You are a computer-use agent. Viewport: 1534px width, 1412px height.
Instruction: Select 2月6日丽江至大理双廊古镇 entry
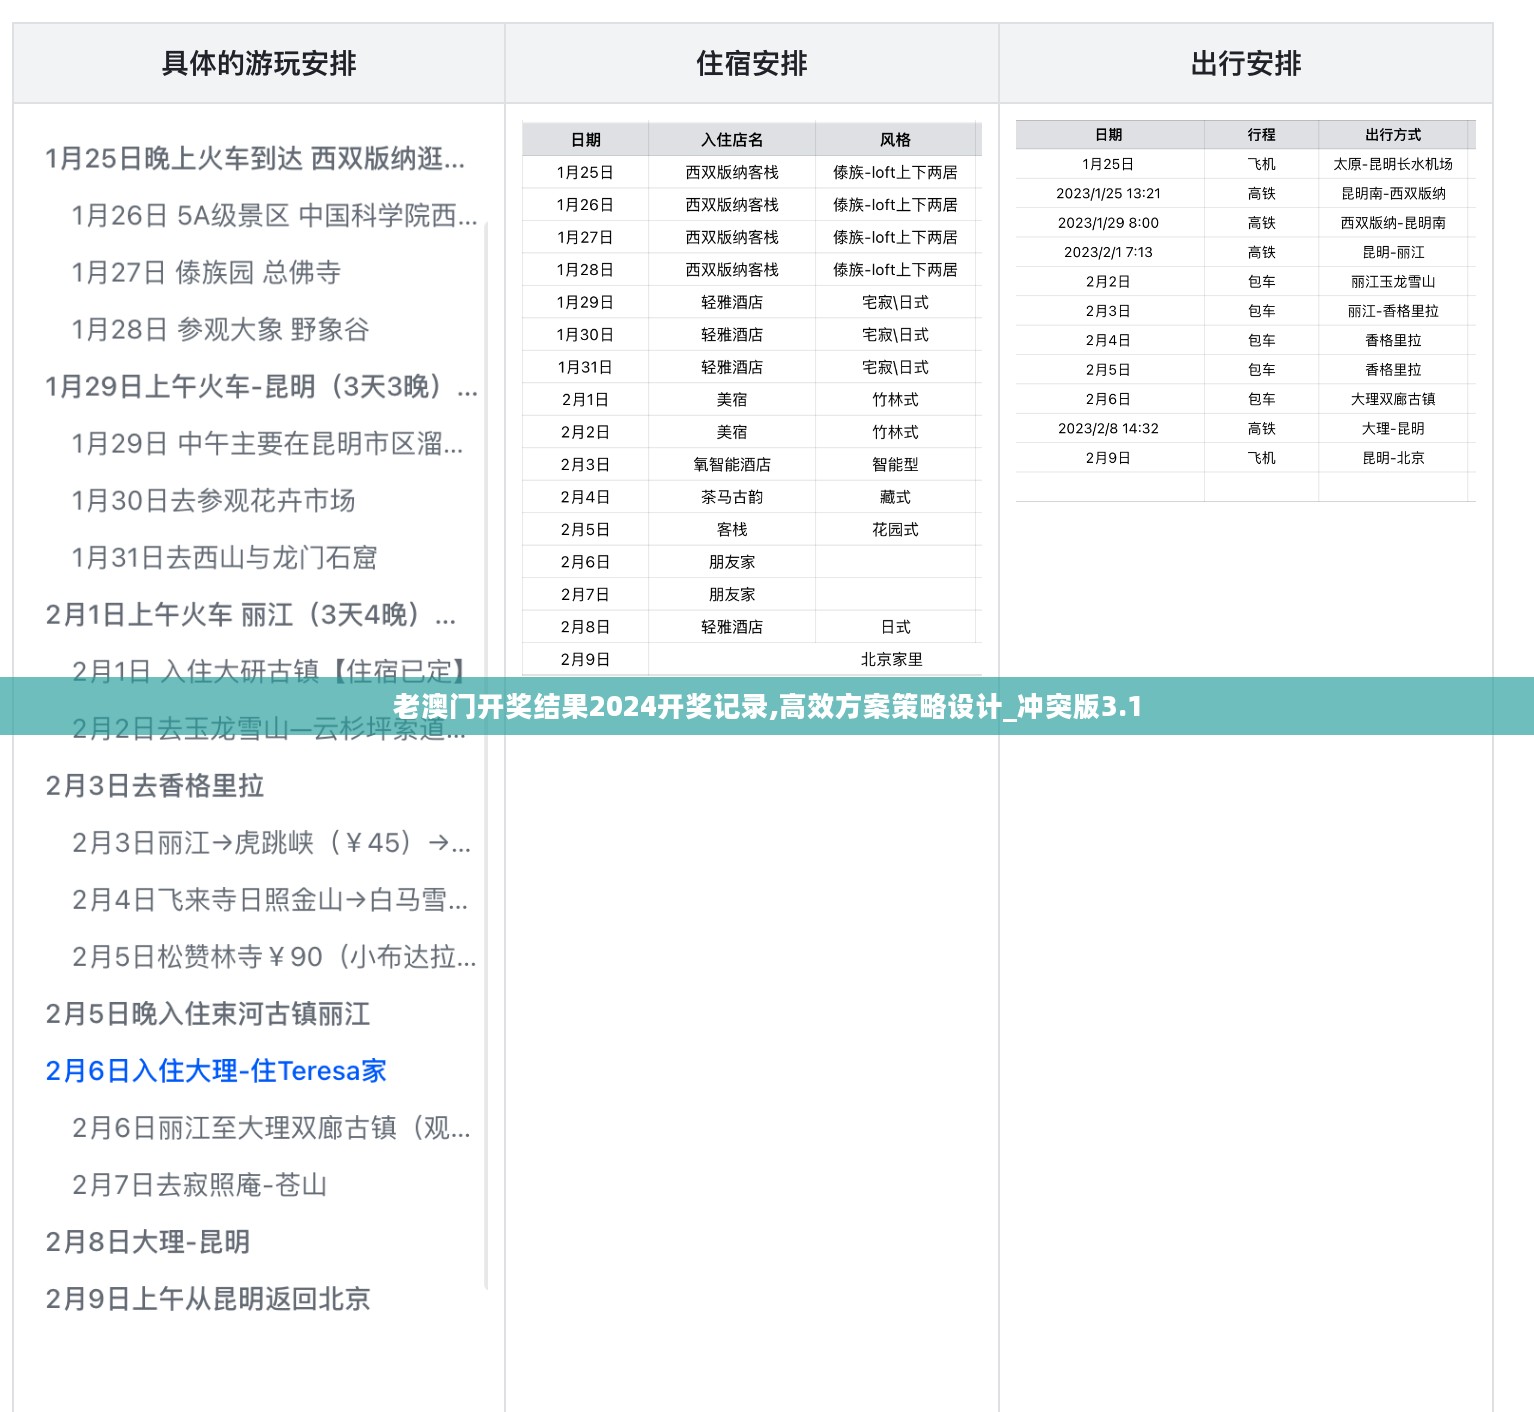pos(271,1127)
